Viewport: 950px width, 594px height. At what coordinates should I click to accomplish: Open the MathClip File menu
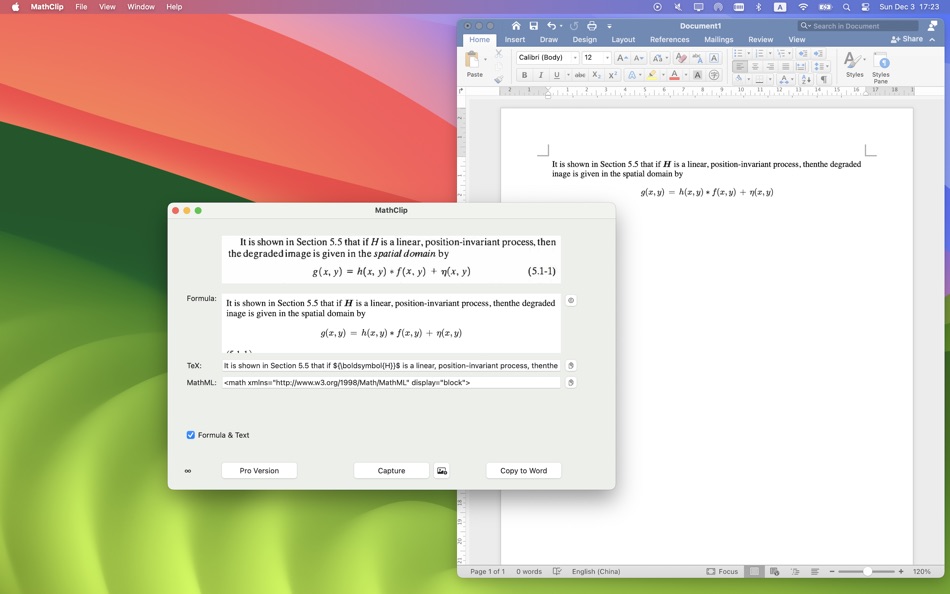point(81,7)
